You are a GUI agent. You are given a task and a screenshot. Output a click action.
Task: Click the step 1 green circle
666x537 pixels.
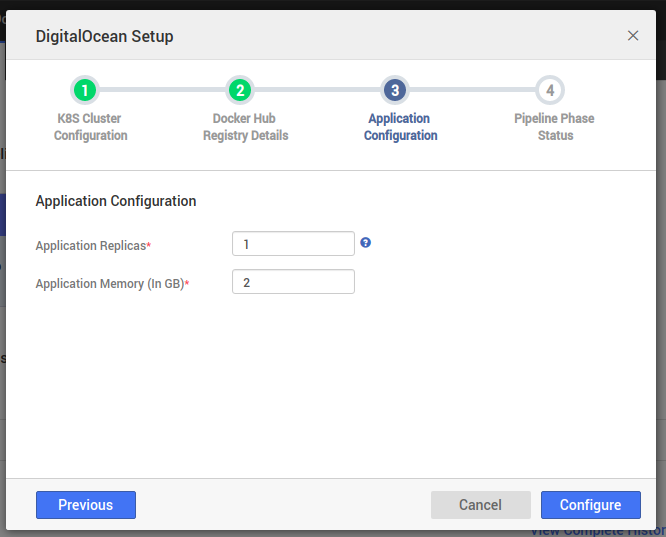(x=85, y=90)
